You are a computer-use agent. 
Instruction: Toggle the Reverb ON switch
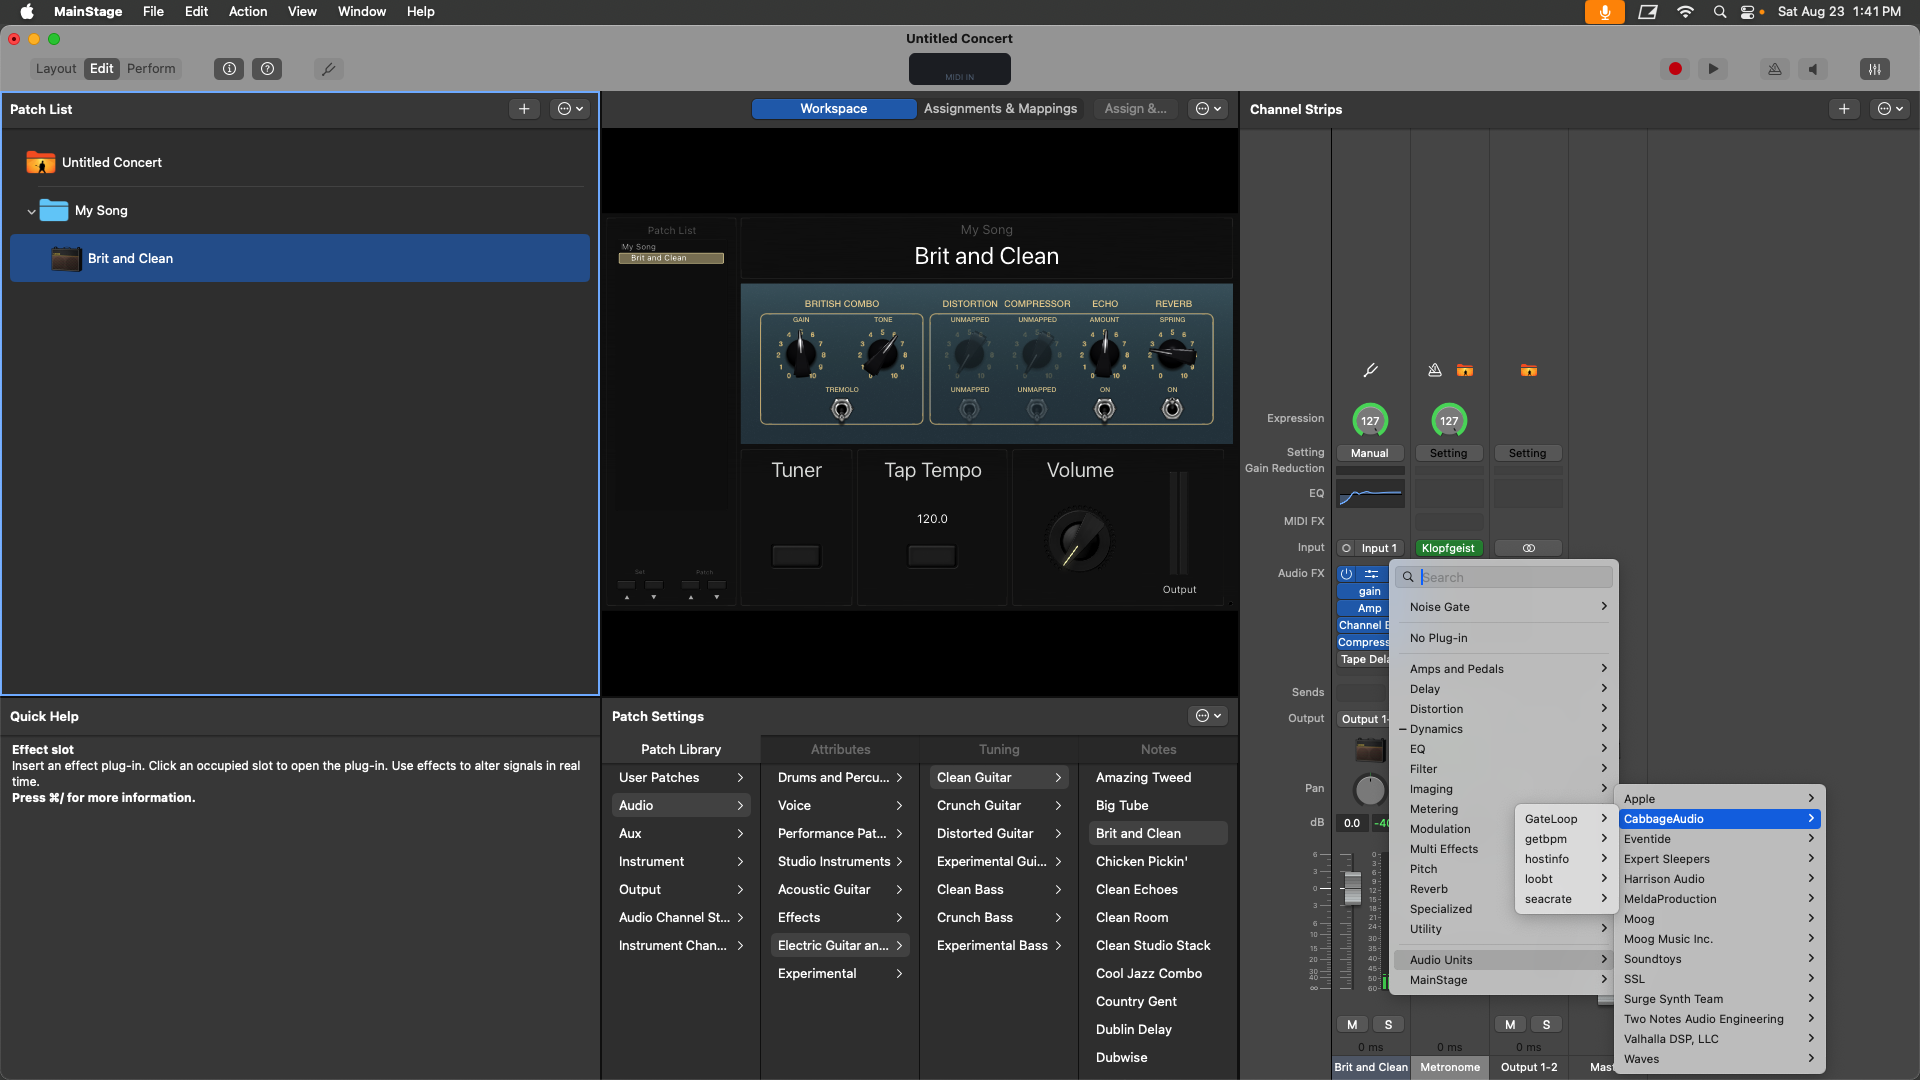pos(1172,409)
